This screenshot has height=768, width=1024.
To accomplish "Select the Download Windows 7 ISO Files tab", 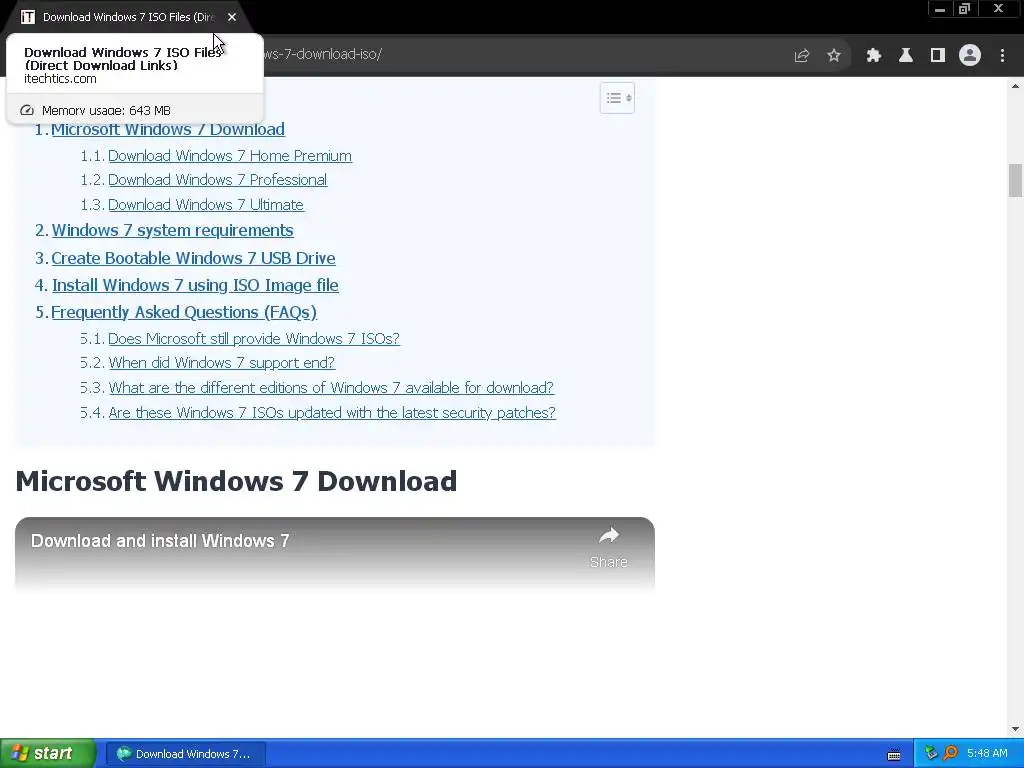I will 127,17.
